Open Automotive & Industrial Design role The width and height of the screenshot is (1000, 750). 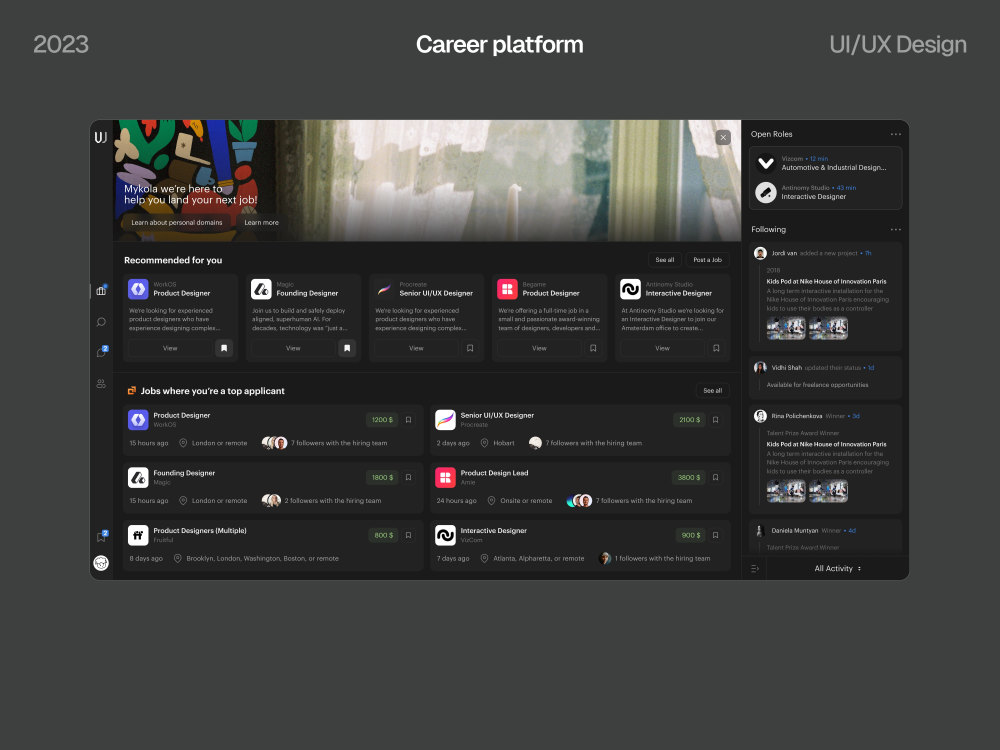pyautogui.click(x=826, y=163)
